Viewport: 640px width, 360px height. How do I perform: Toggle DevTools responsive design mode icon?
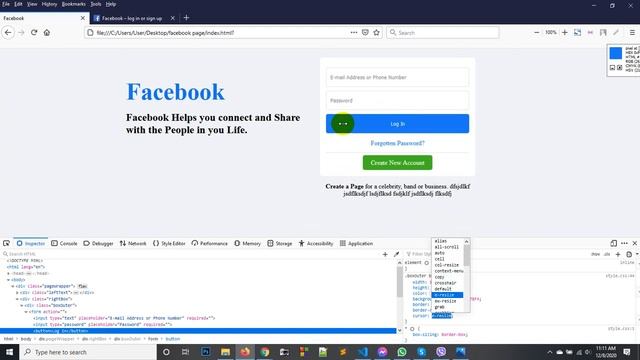point(613,243)
